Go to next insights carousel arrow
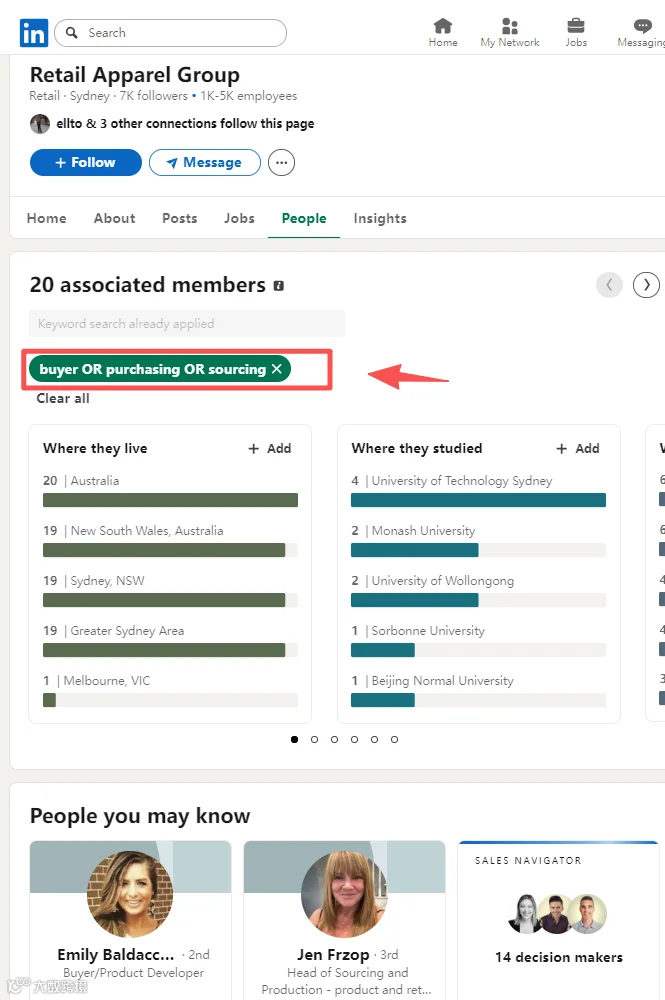 [x=646, y=285]
